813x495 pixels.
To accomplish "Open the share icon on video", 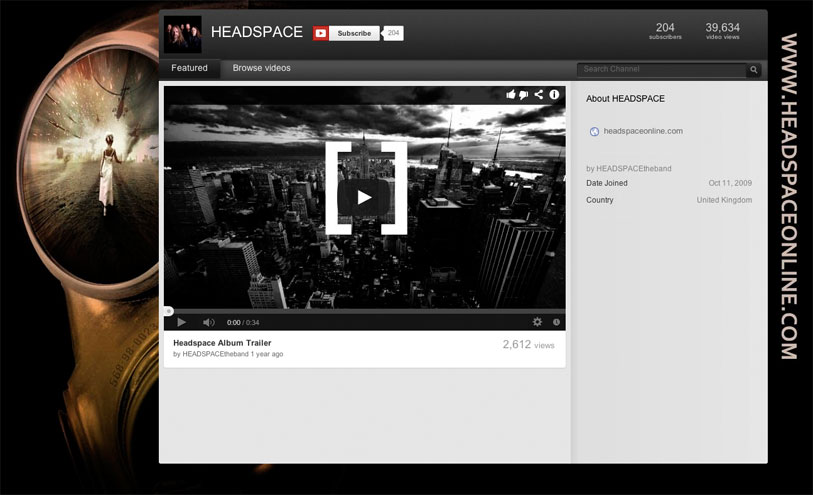I will pyautogui.click(x=539, y=95).
